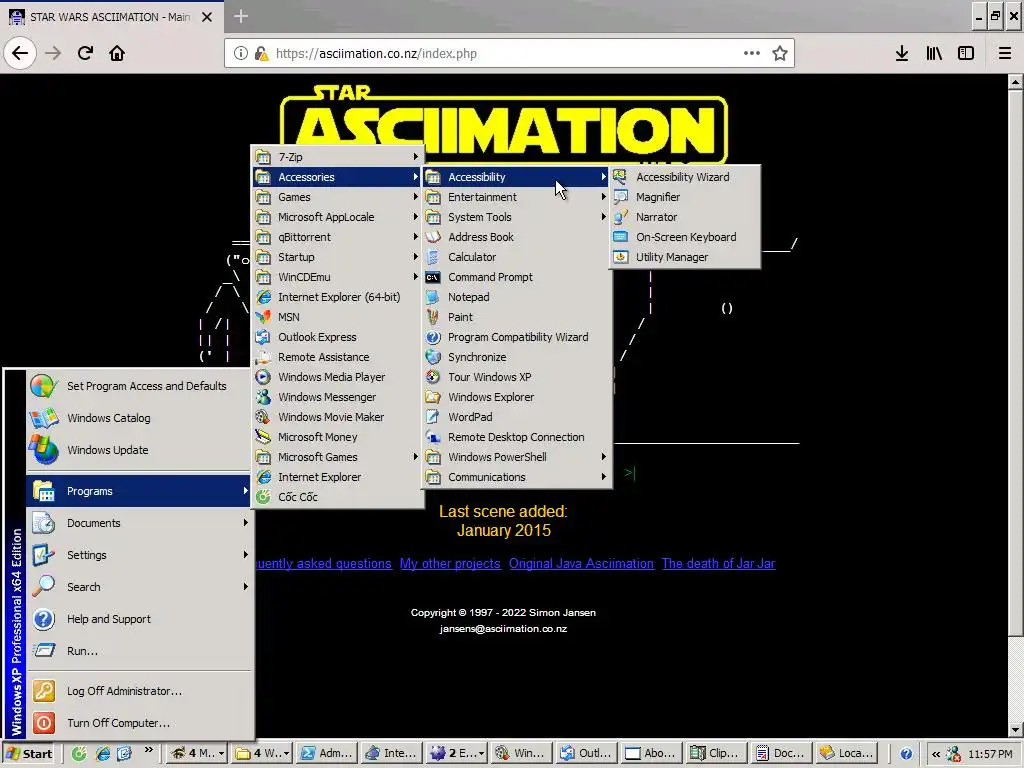The height and width of the screenshot is (768, 1024).
Task: Open 'The death of Jar Jar' link
Action: coord(718,564)
